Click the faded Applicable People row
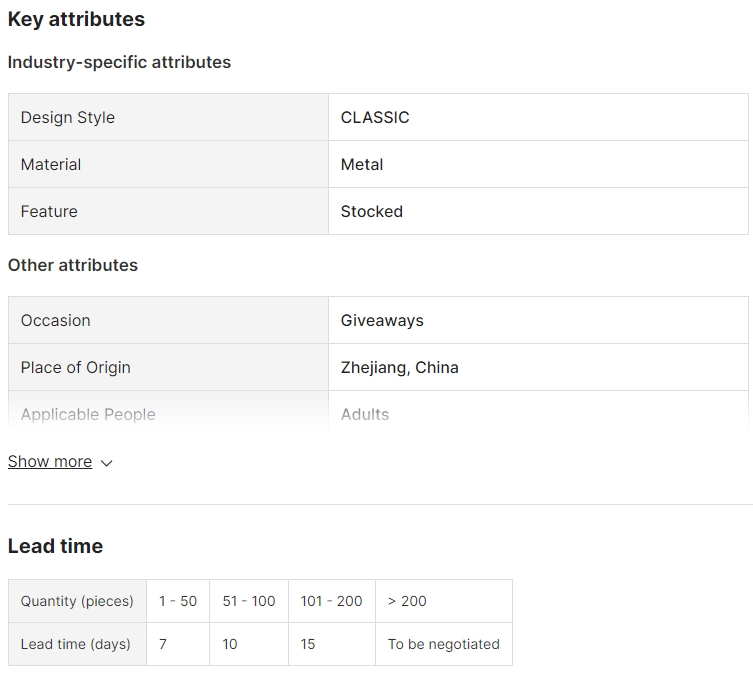The image size is (753, 698). point(378,411)
